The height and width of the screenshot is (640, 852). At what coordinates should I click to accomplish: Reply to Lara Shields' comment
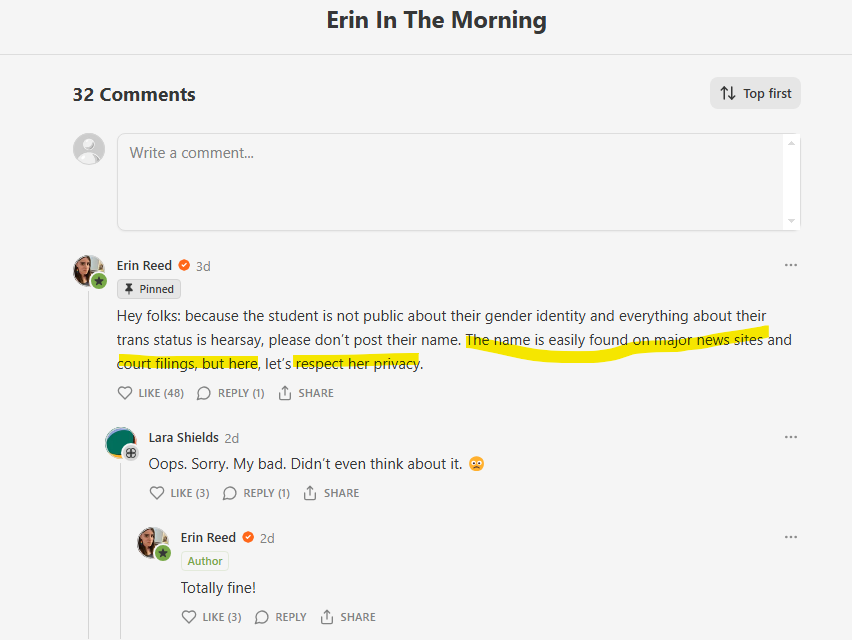(255, 493)
